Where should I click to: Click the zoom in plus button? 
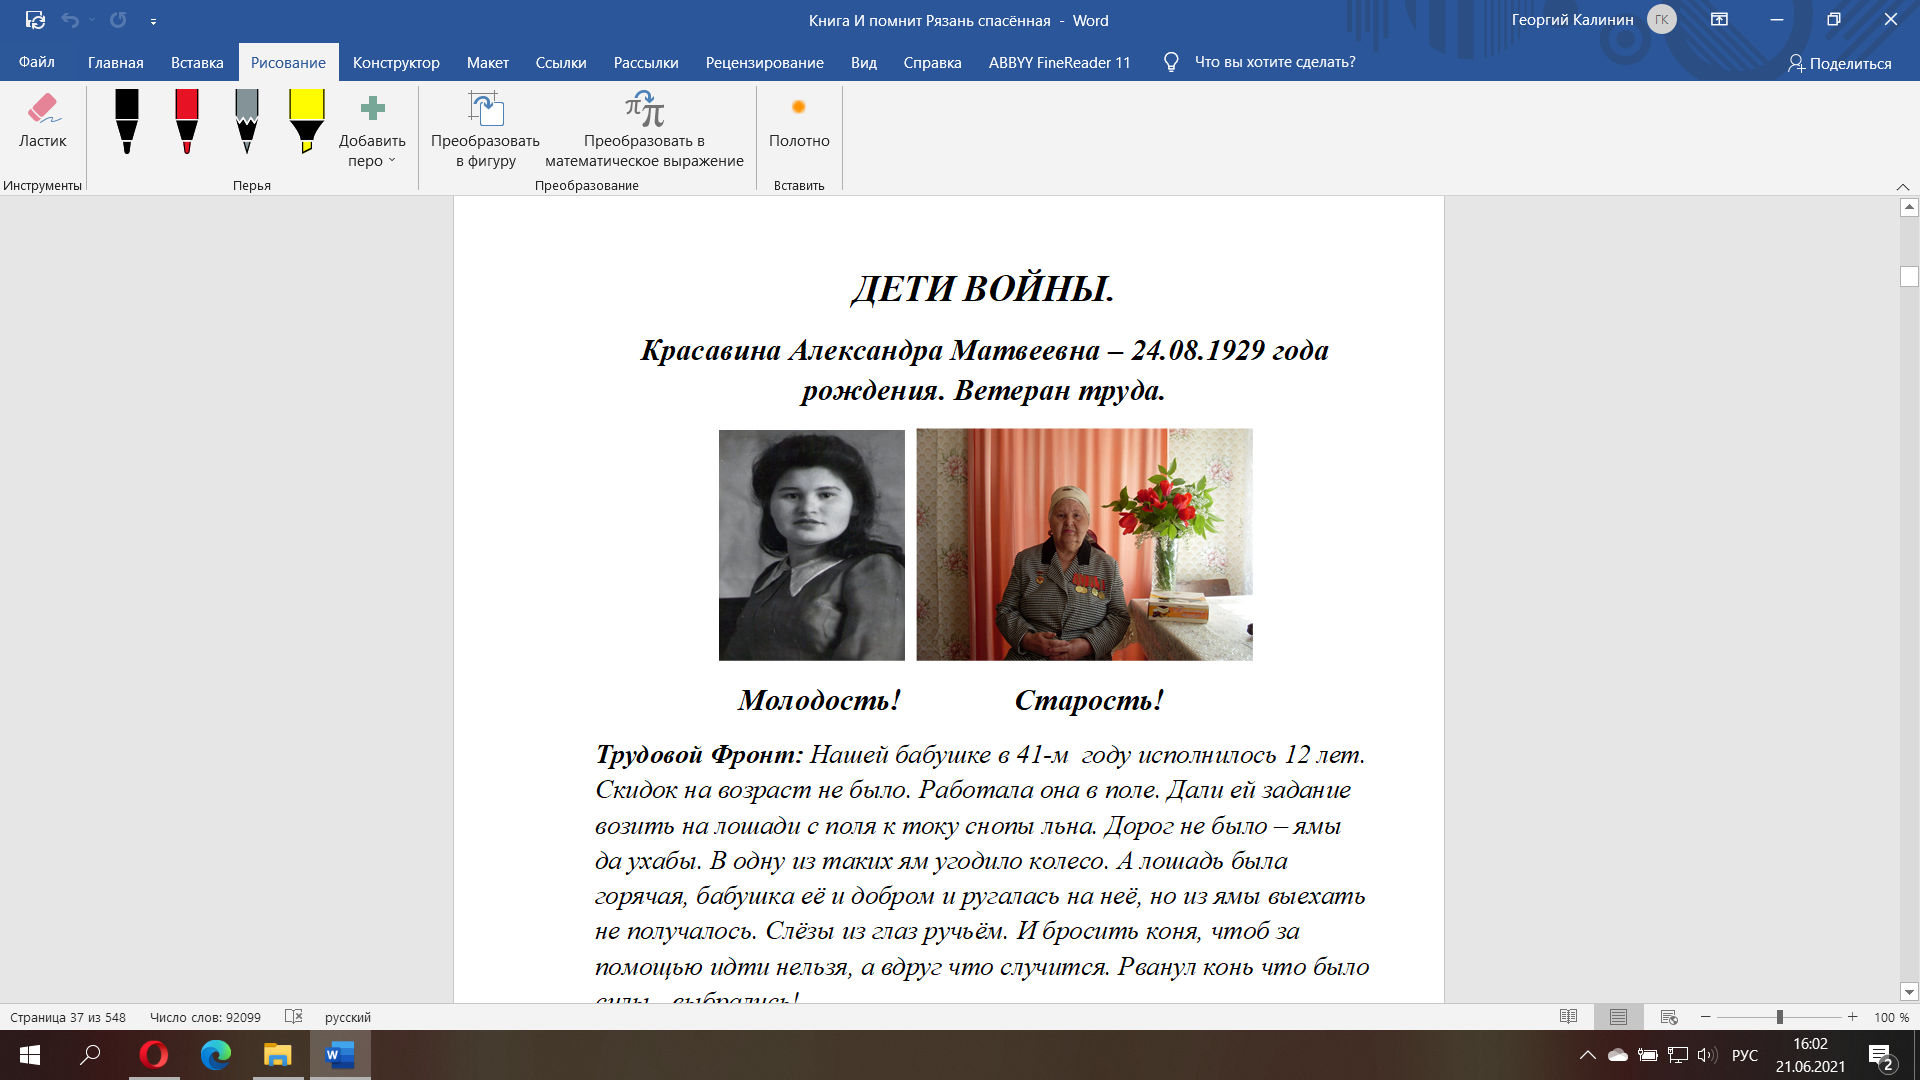coord(1852,1017)
